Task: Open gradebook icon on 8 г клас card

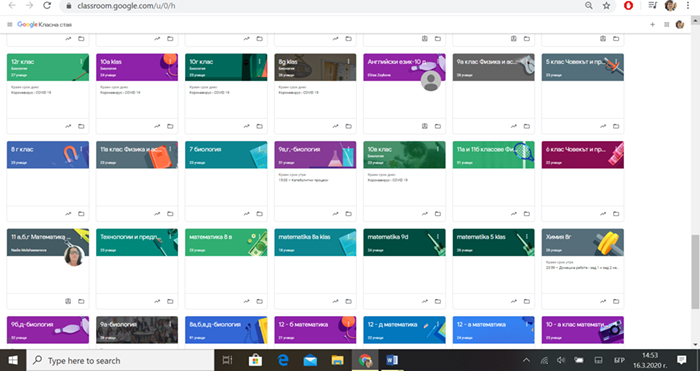Action: tap(68, 214)
